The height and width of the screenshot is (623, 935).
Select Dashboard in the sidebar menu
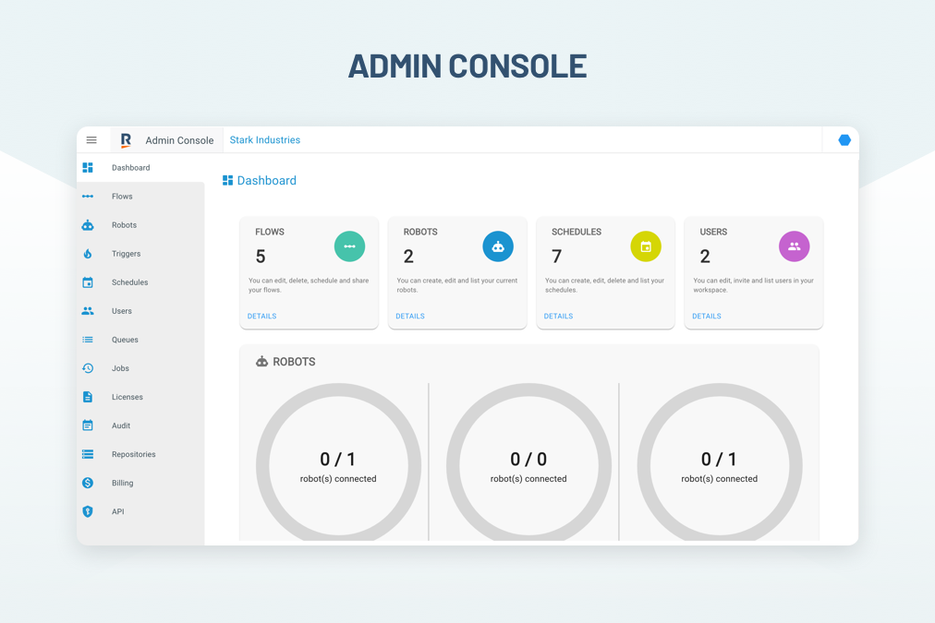pos(90,167)
